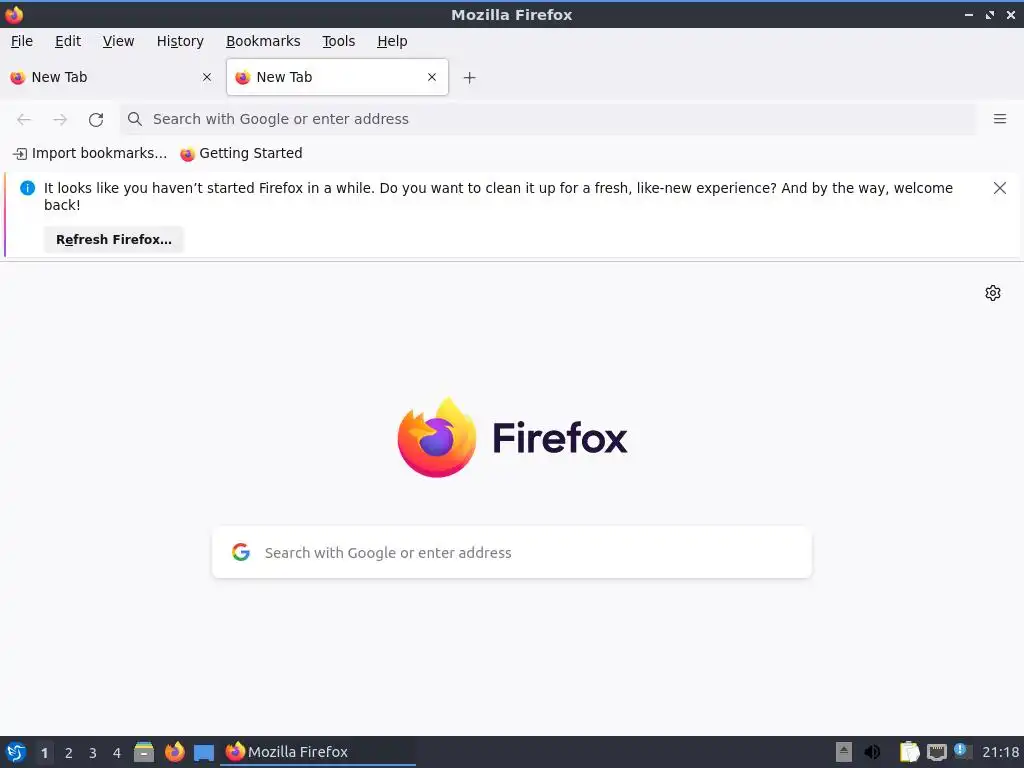This screenshot has width=1024, height=768.
Task: Open the Edit menu
Action: (x=68, y=41)
